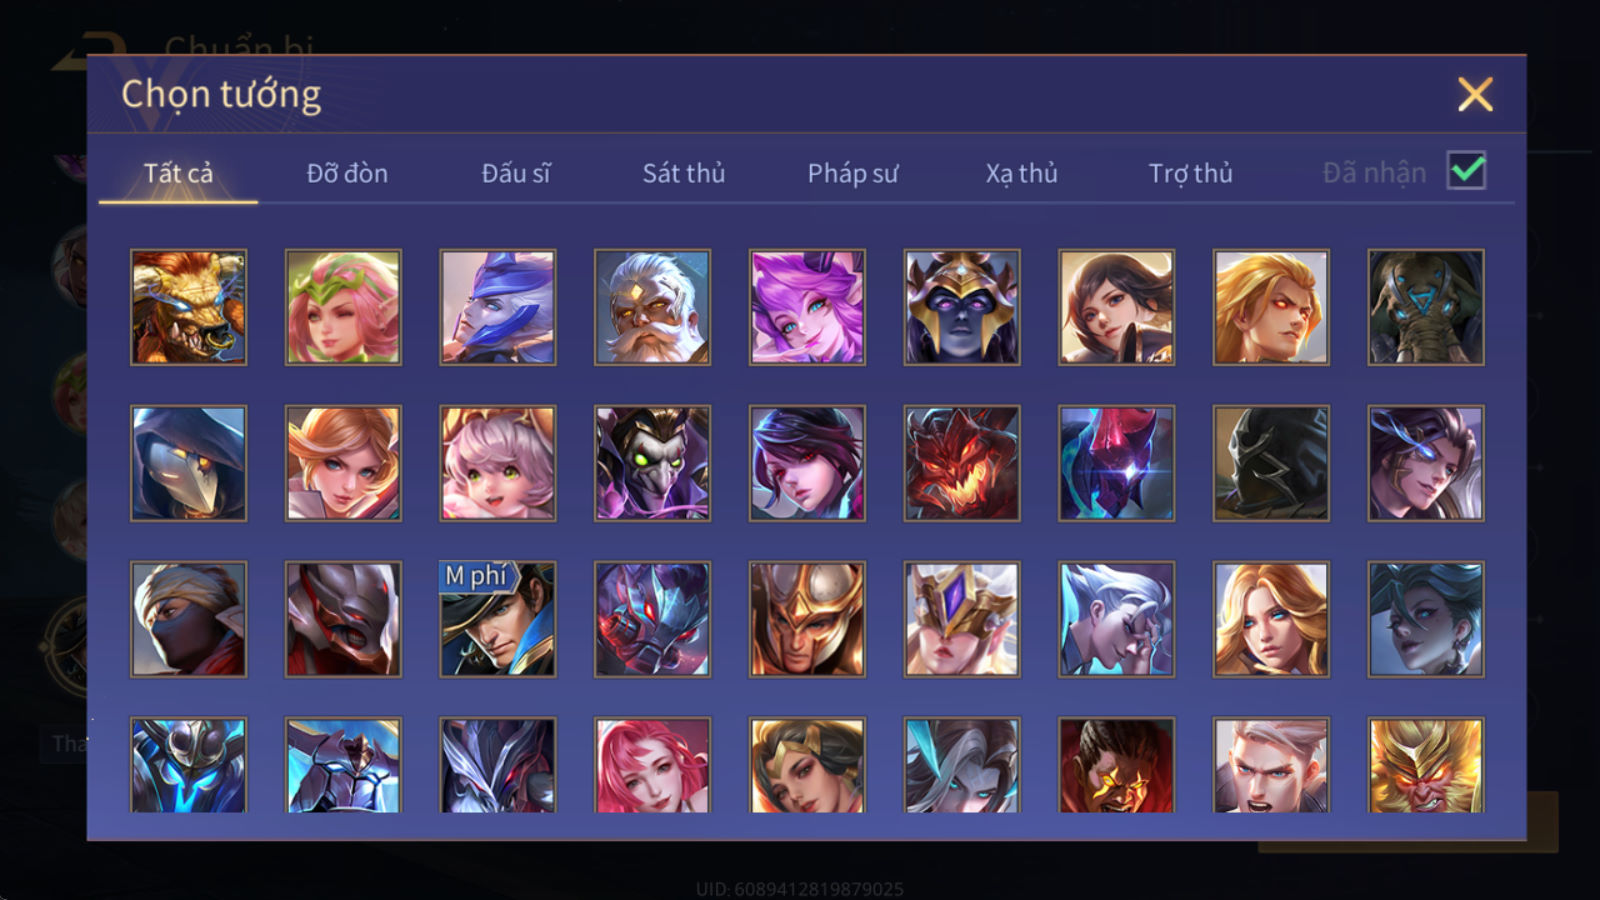
Task: Filter by the "Xạ thủ" tab
Action: pos(1021,173)
